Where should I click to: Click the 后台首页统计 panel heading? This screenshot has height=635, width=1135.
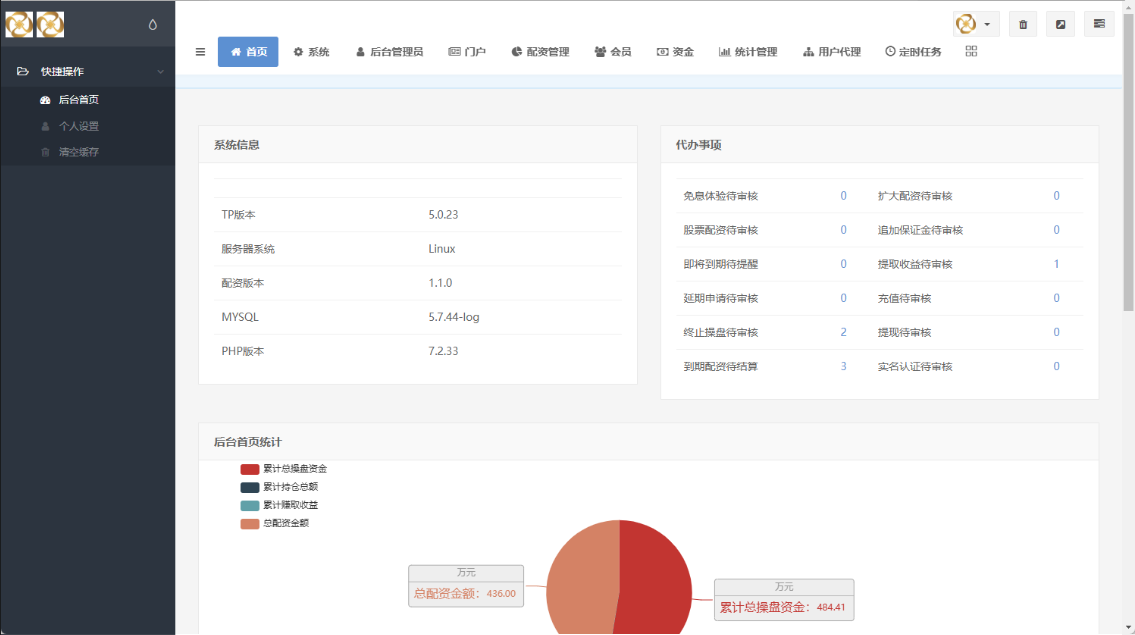pyautogui.click(x=248, y=442)
